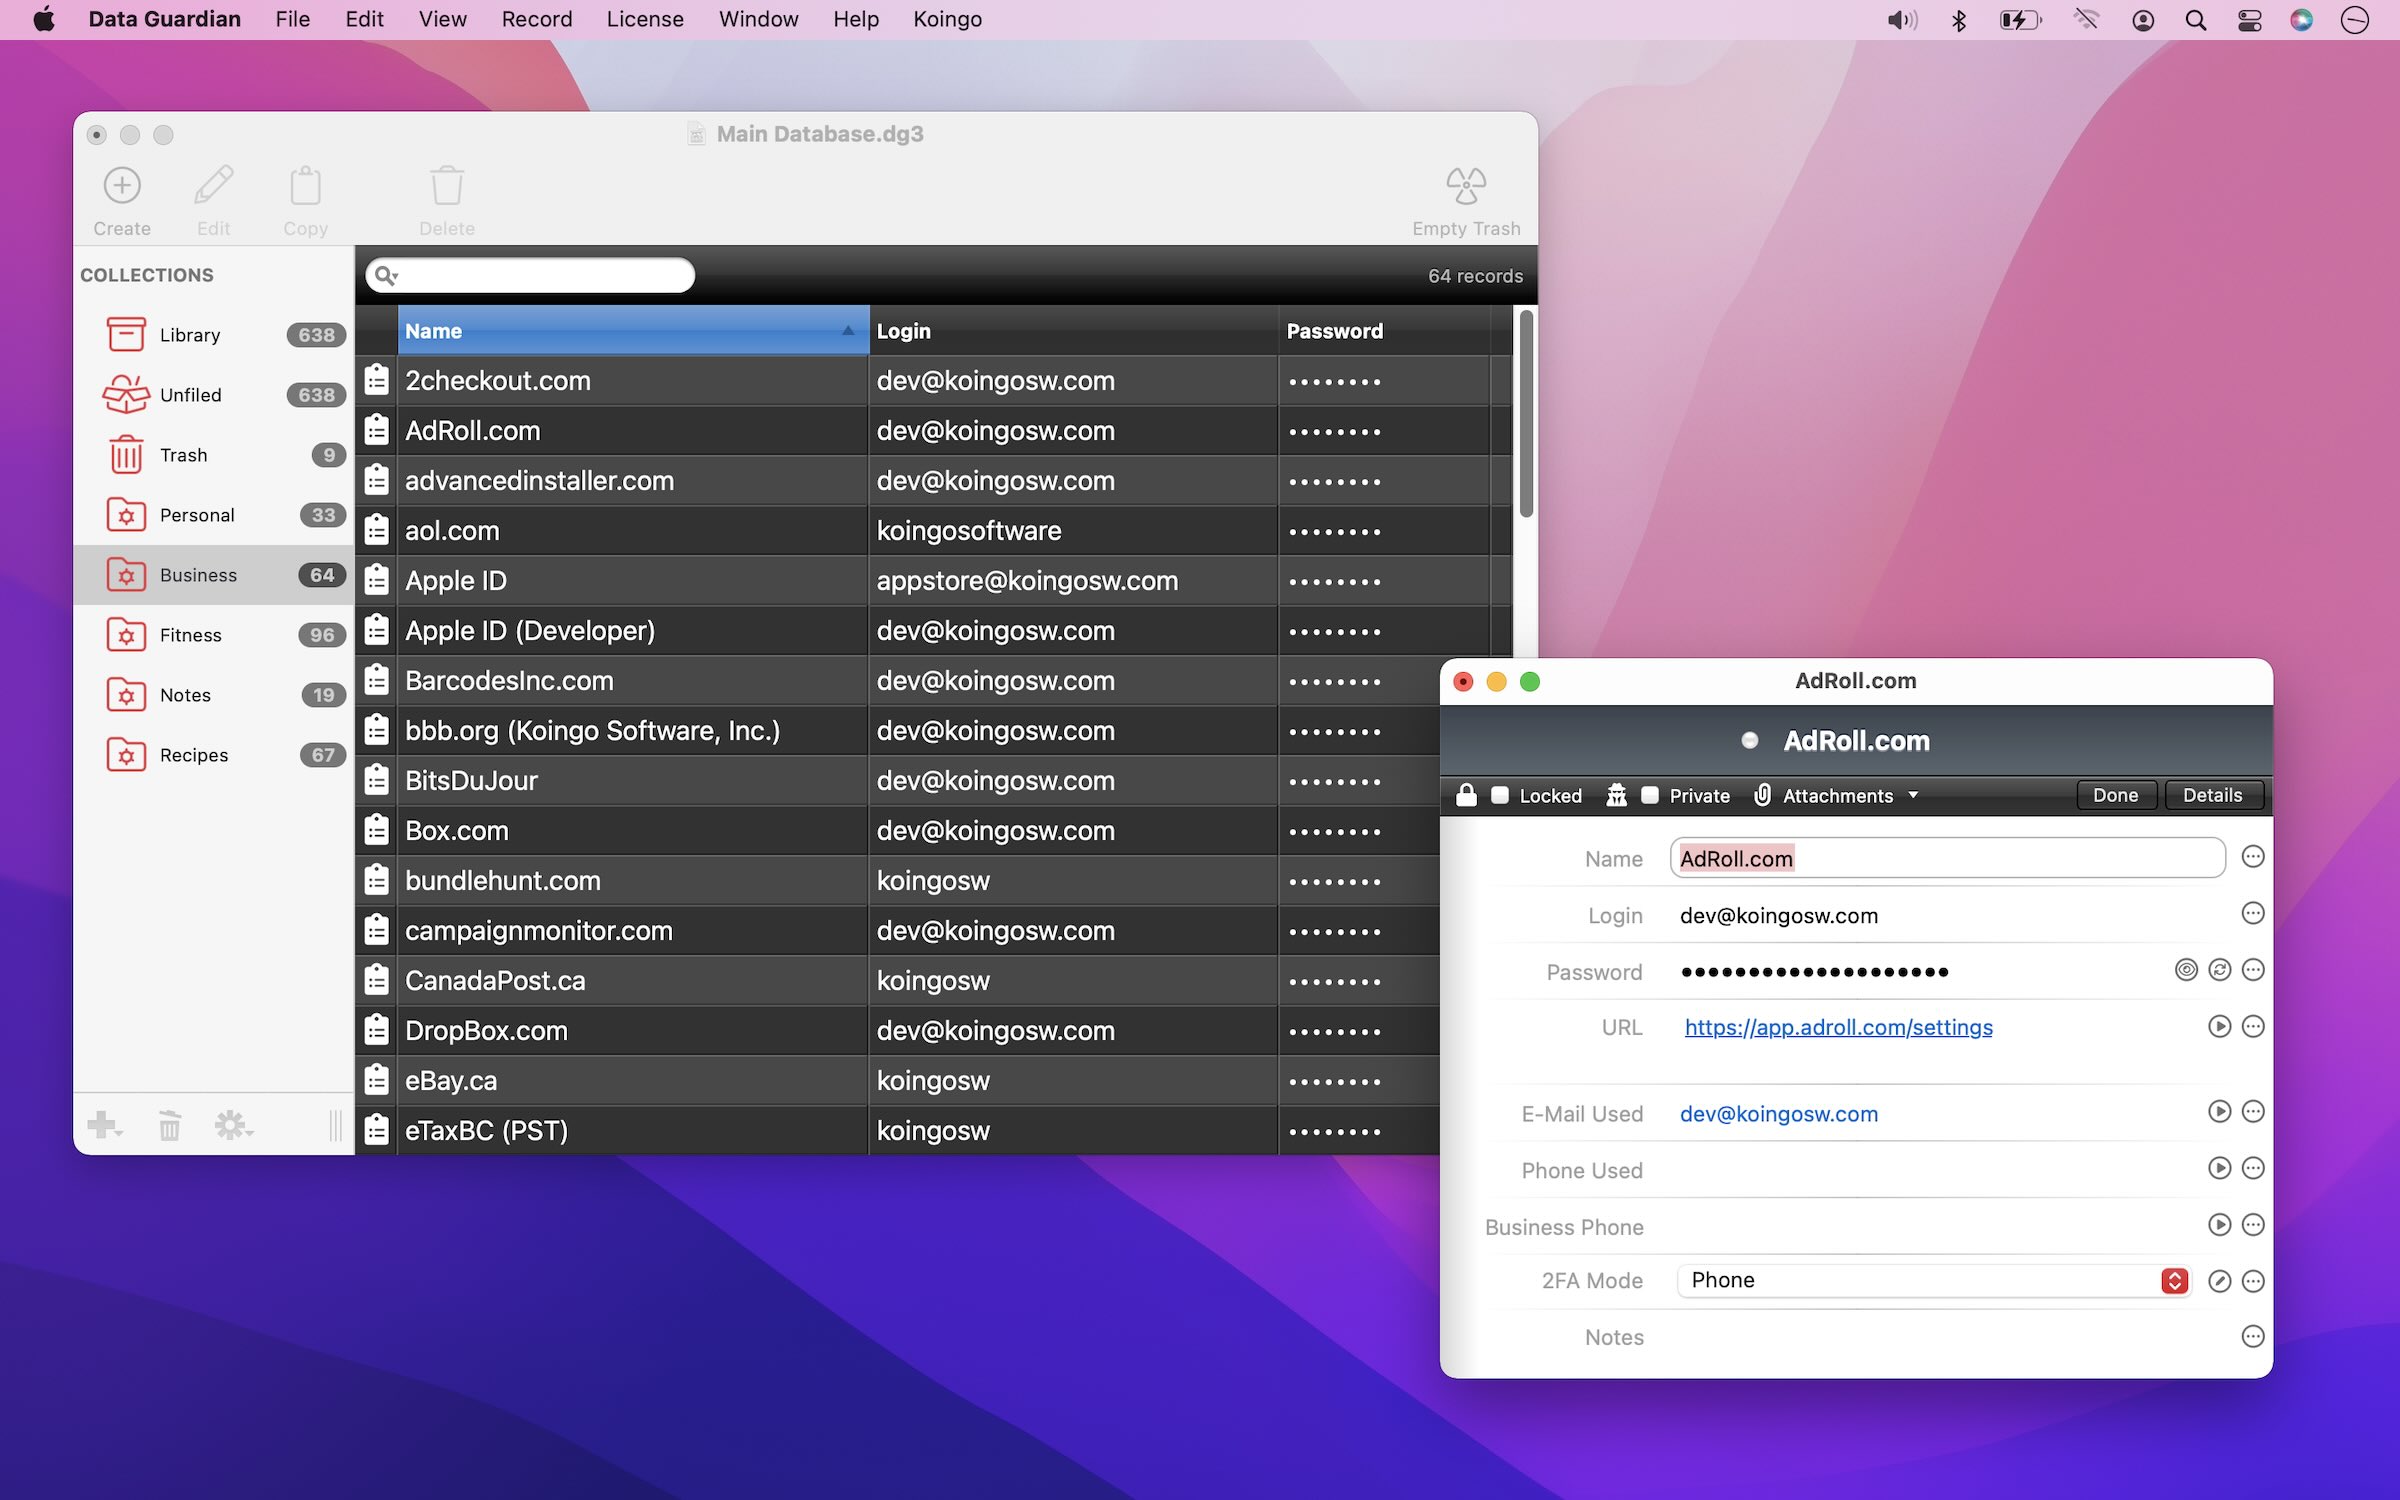Open the URL with the play arrow icon
The height and width of the screenshot is (1500, 2400).
click(x=2221, y=1027)
